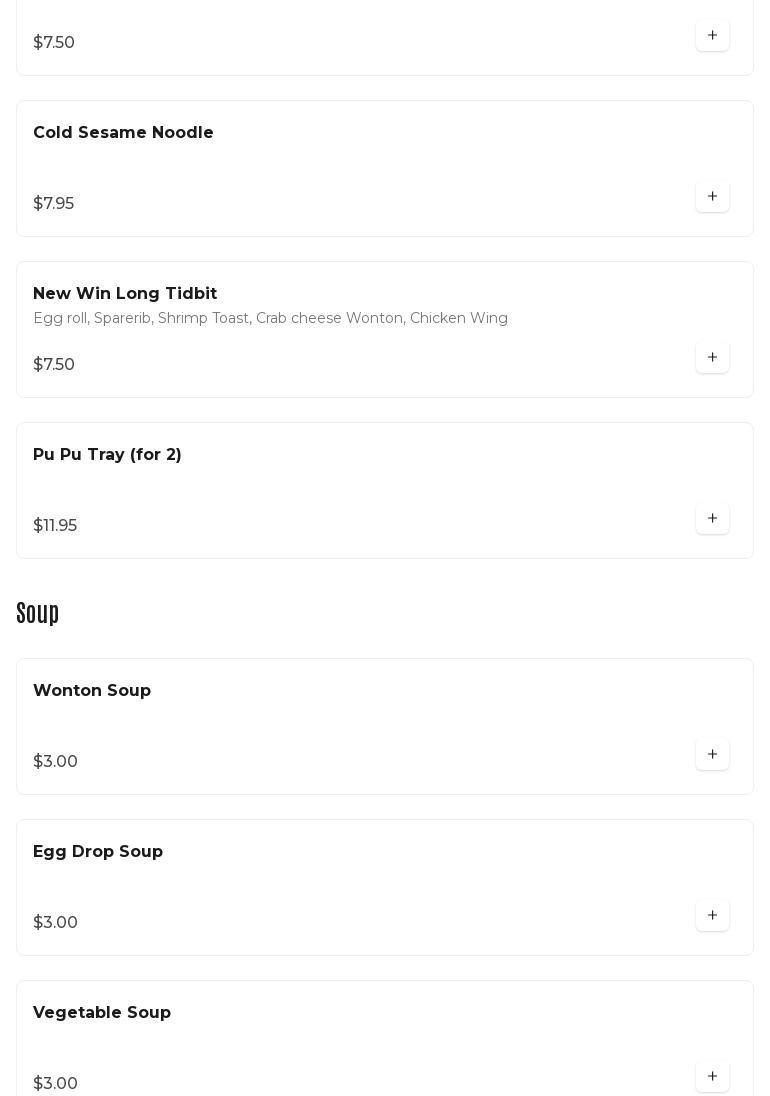Add the item listed above Cold Sesame Noodle
This screenshot has height=1096, width=770.
coord(712,35)
